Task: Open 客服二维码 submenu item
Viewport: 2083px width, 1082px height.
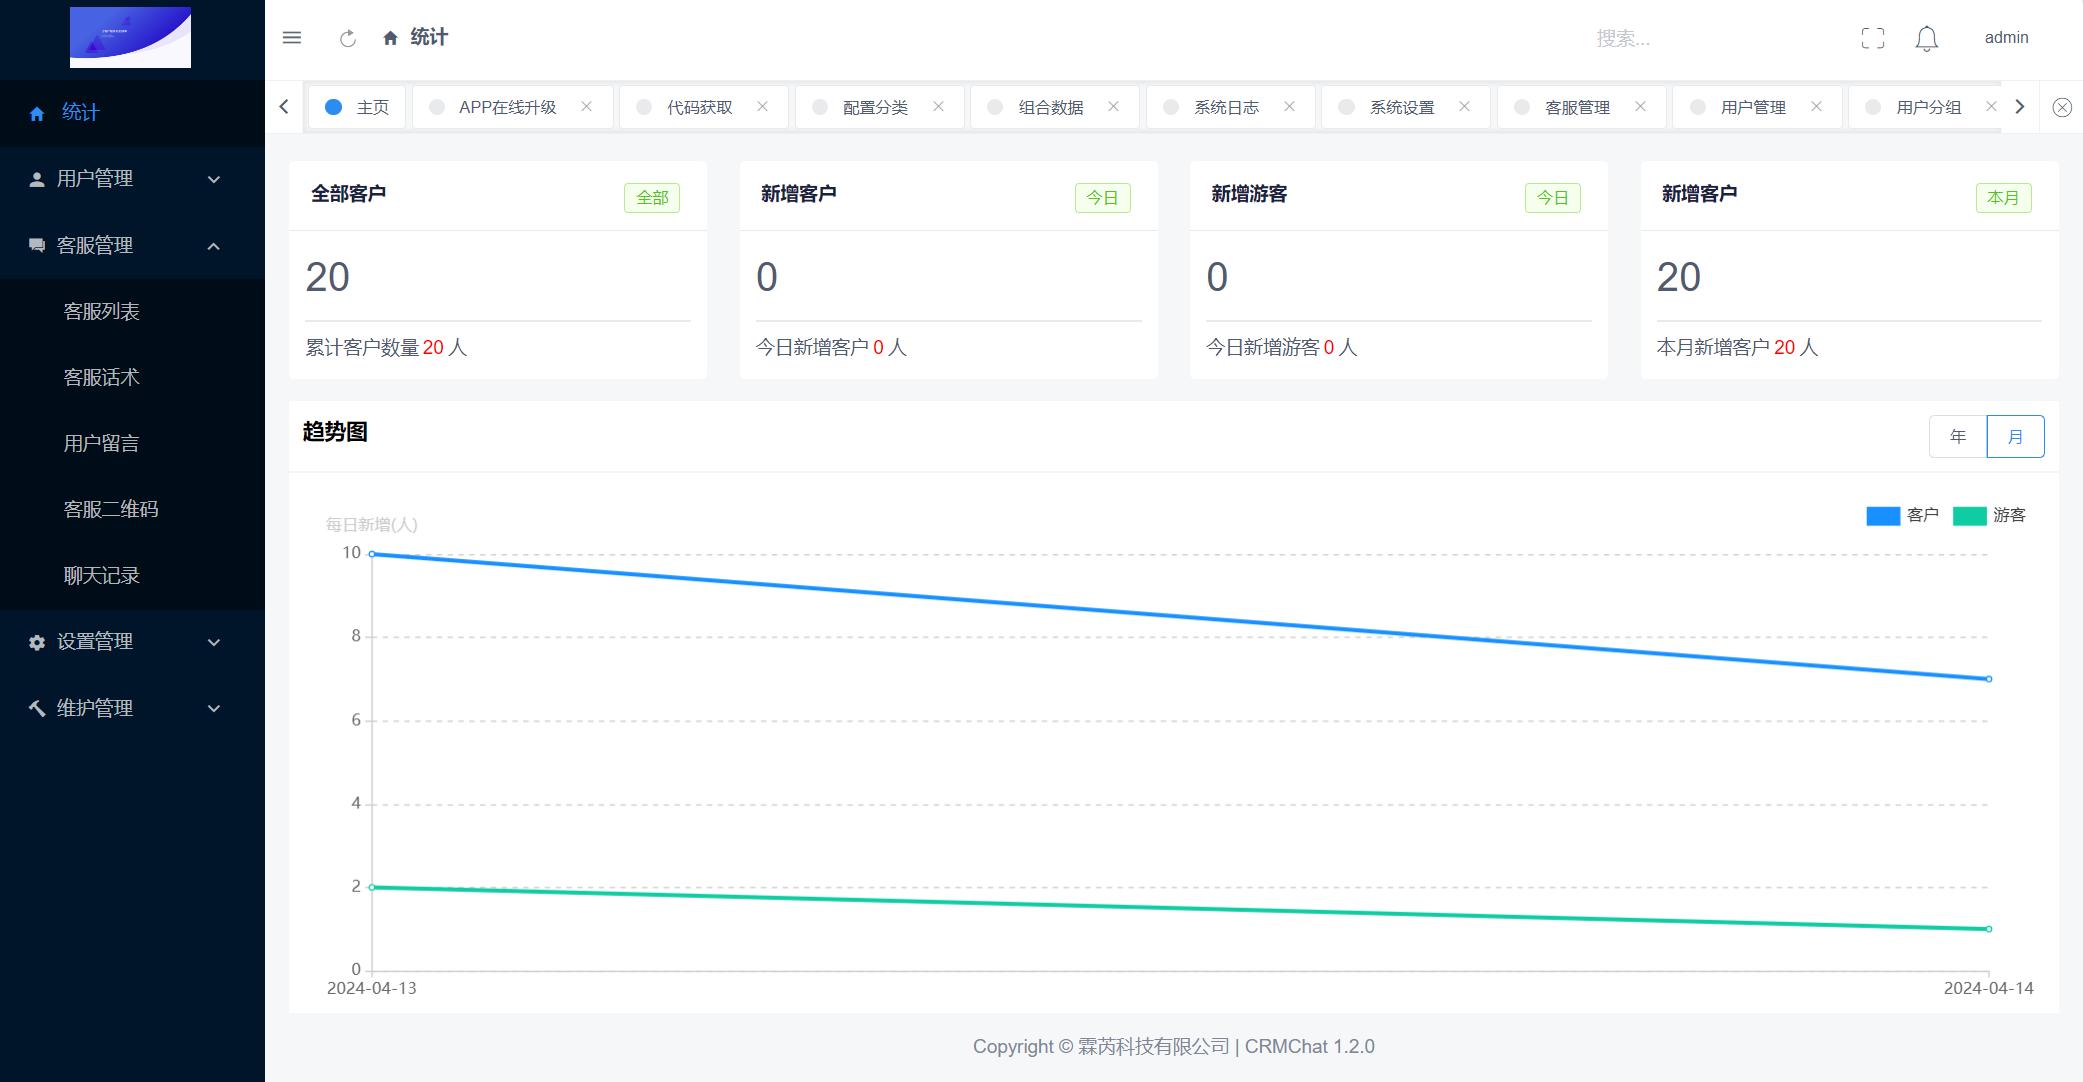Action: click(132, 509)
